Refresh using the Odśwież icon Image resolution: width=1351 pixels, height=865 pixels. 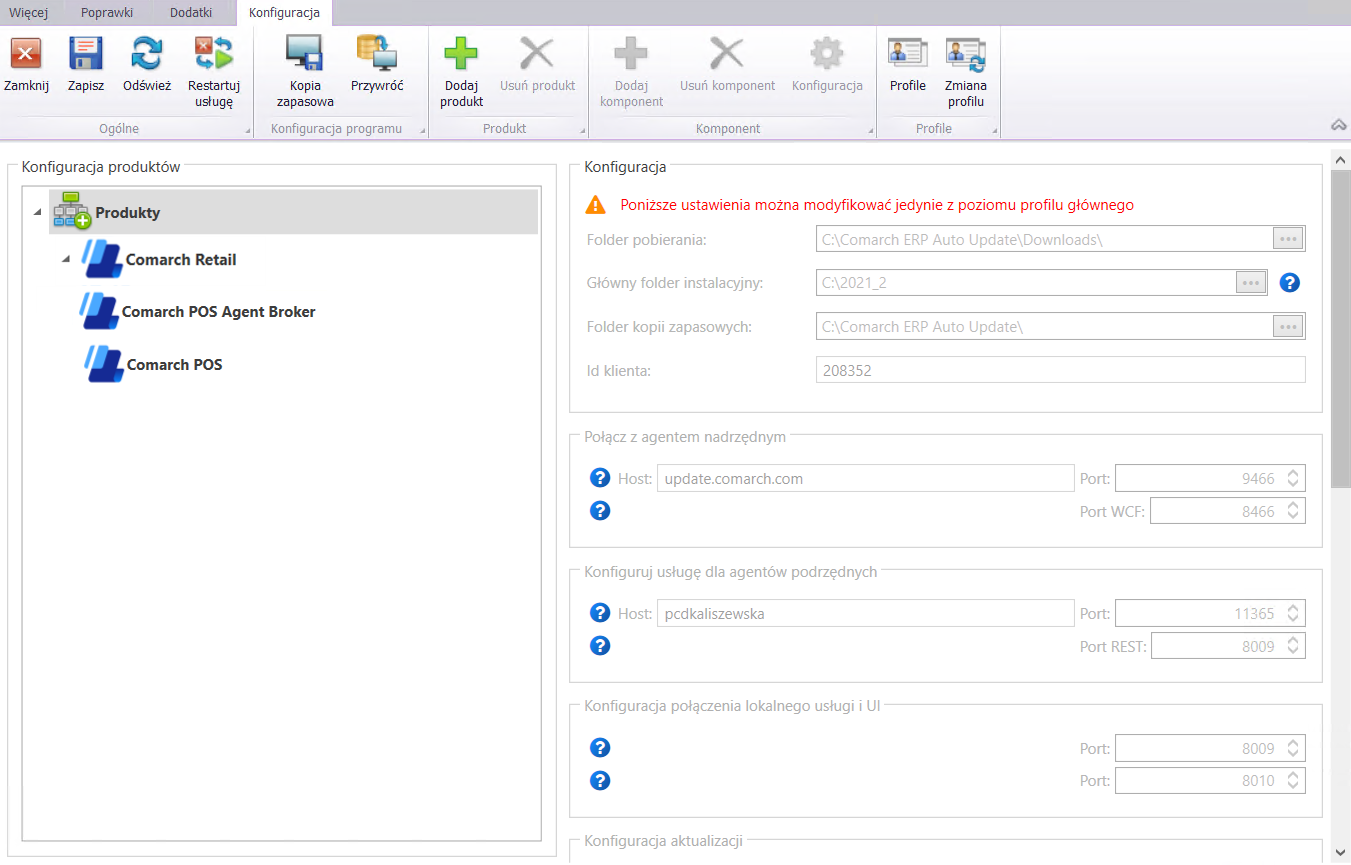[147, 53]
